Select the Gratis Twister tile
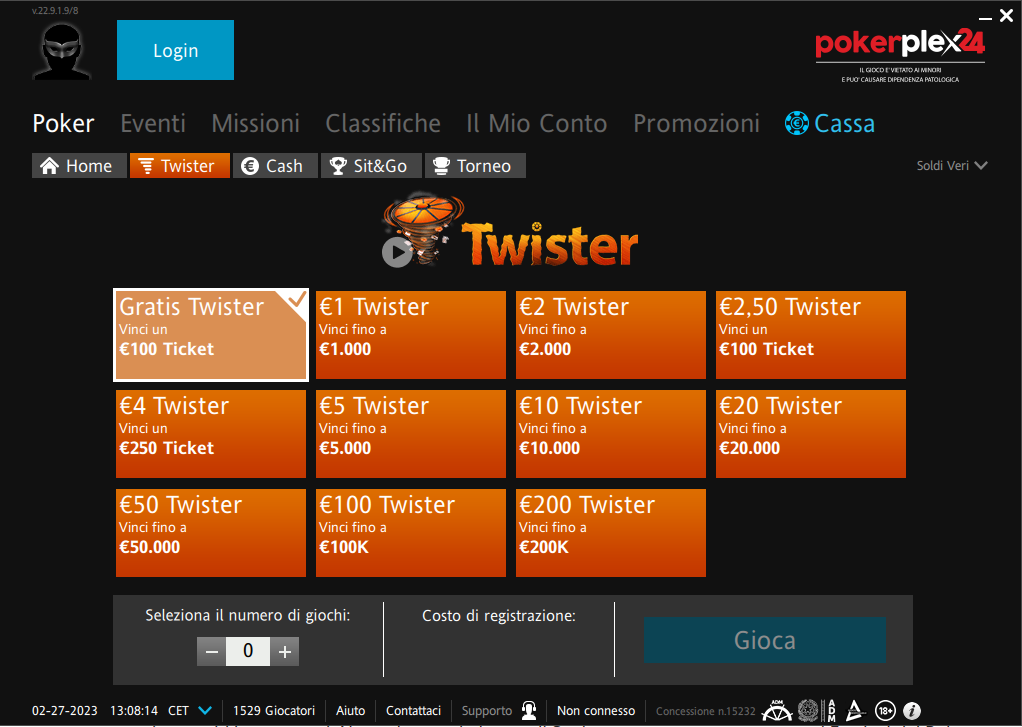The width and height of the screenshot is (1022, 727). pyautogui.click(x=211, y=334)
